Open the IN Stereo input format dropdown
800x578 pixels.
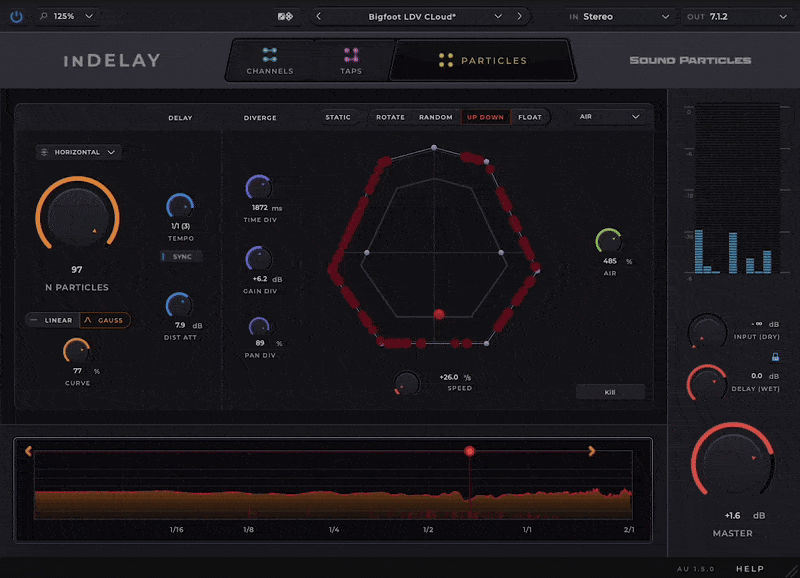(x=619, y=17)
